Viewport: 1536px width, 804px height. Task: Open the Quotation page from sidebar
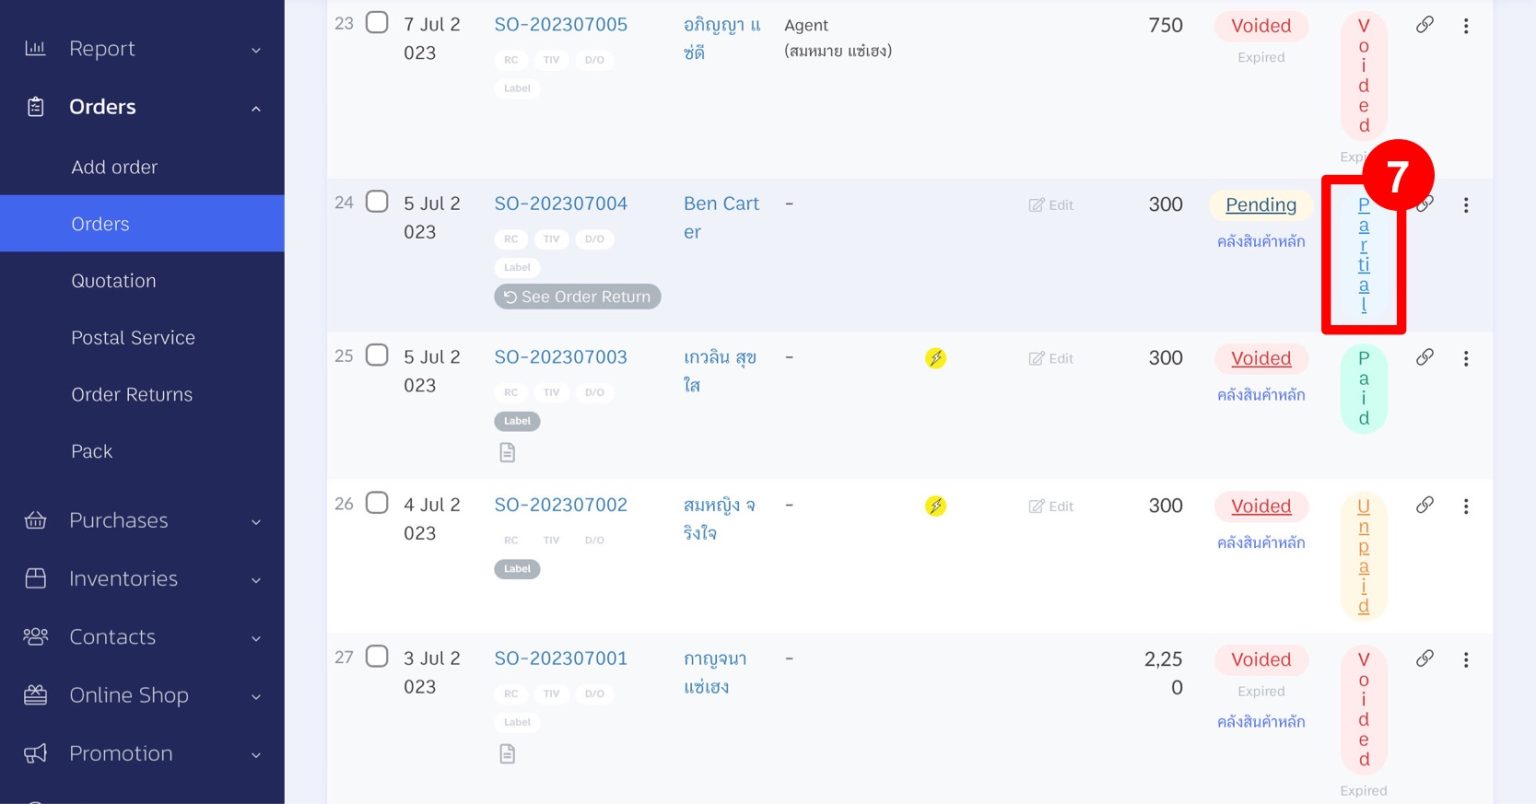coord(113,281)
